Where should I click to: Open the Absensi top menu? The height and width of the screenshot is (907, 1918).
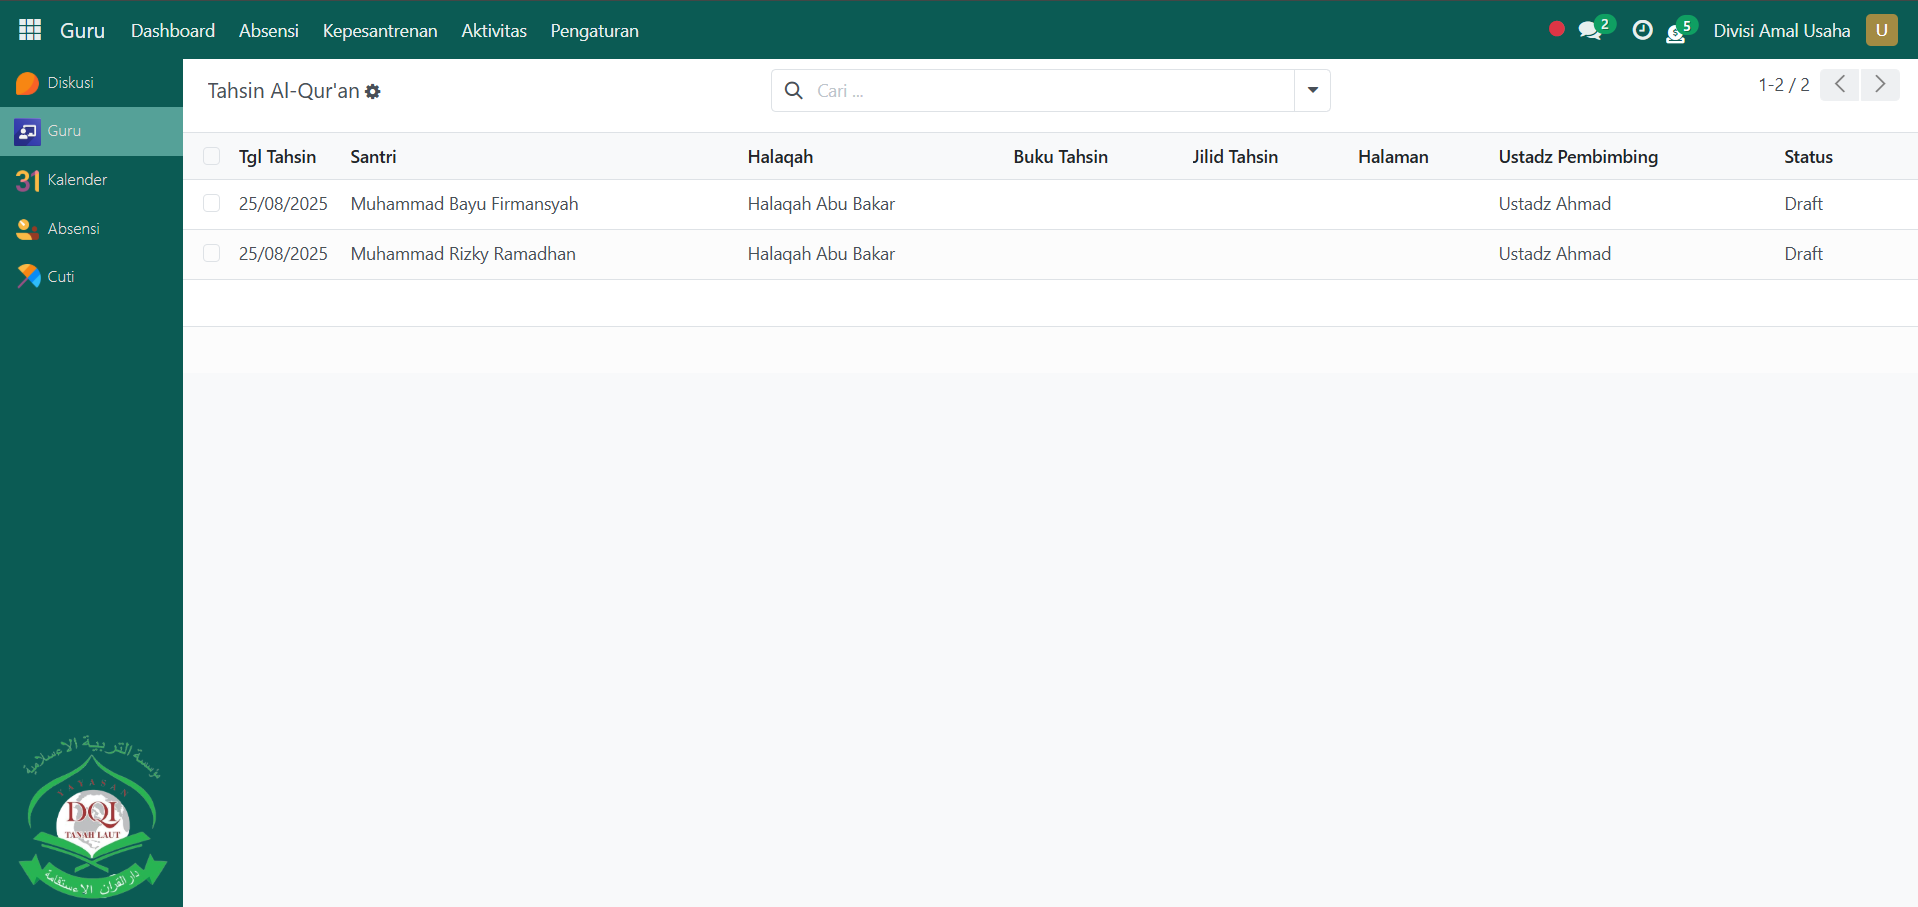point(268,31)
